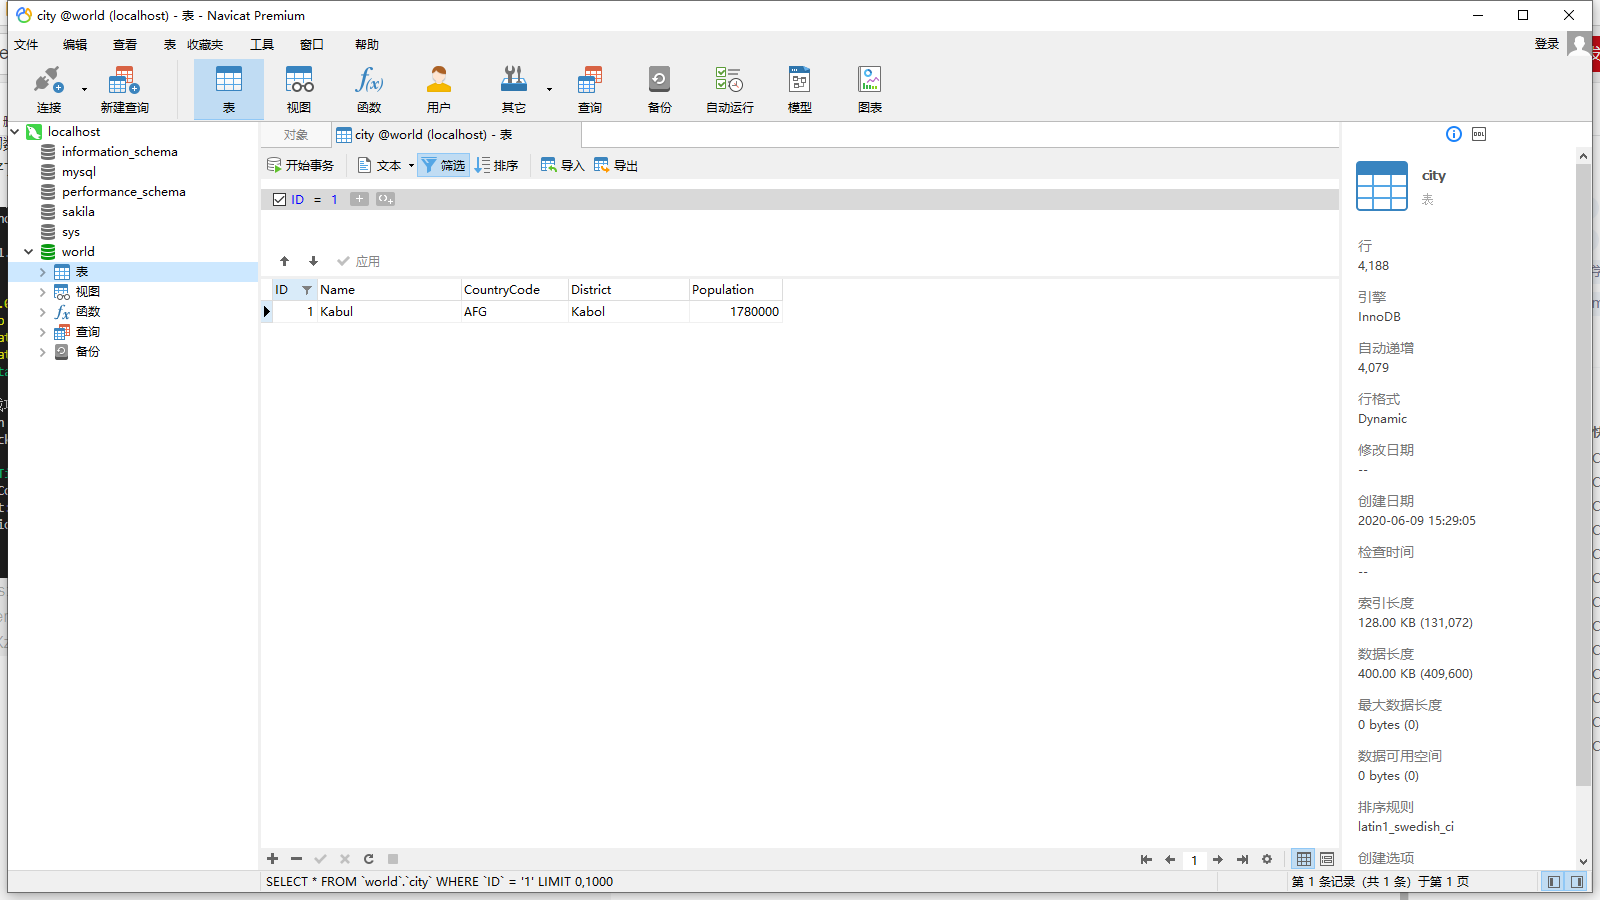Open the 图表 (Charts) toolbar icon
This screenshot has height=900, width=1600.
(870, 89)
